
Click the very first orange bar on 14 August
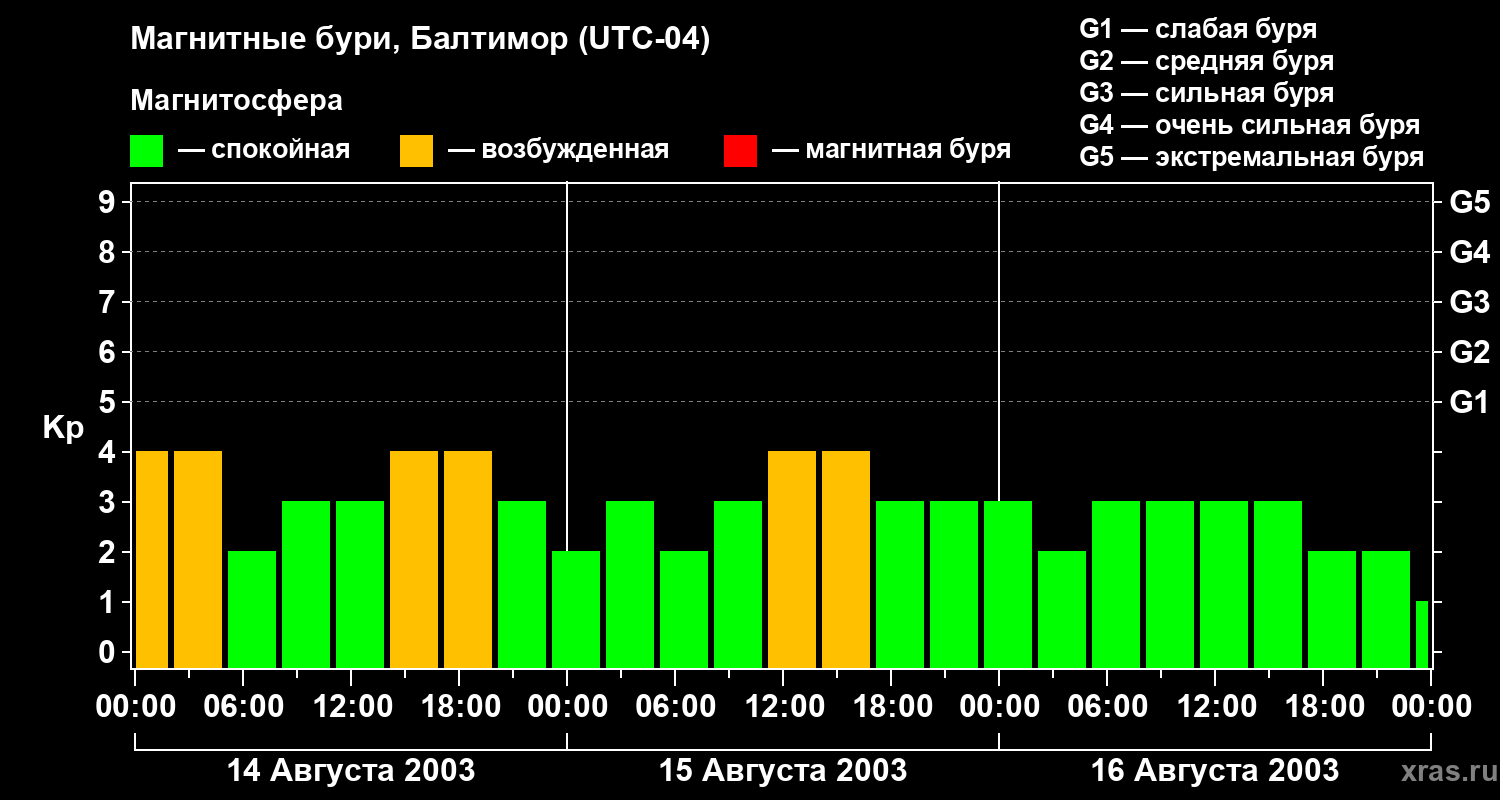pyautogui.click(x=152, y=559)
